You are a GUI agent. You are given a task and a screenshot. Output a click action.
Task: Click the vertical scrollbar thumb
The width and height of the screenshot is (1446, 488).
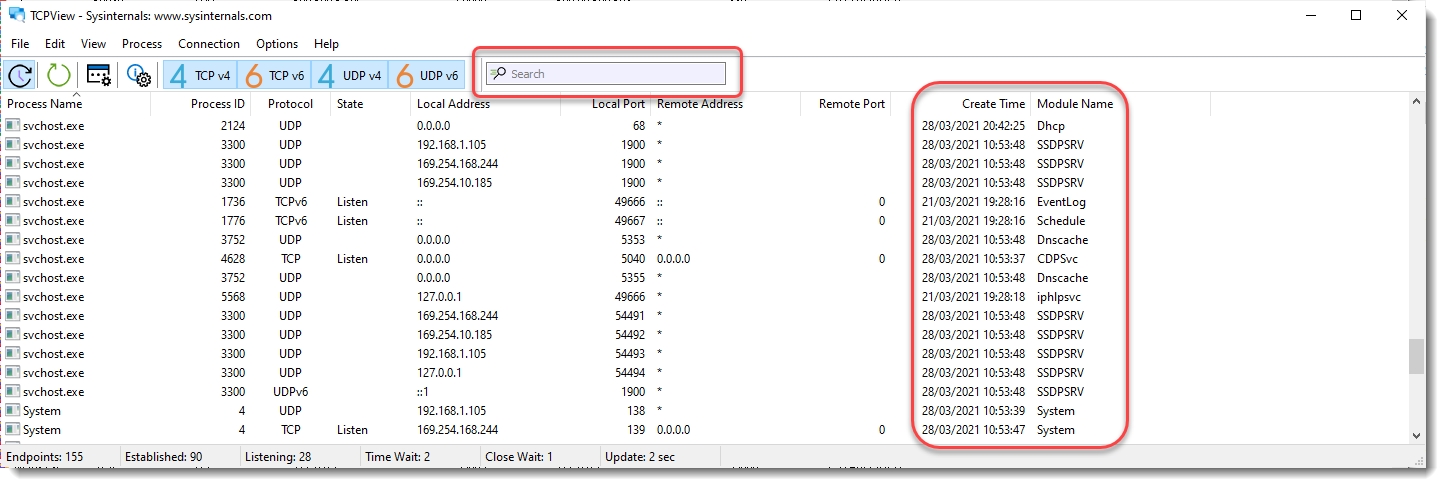[1415, 356]
